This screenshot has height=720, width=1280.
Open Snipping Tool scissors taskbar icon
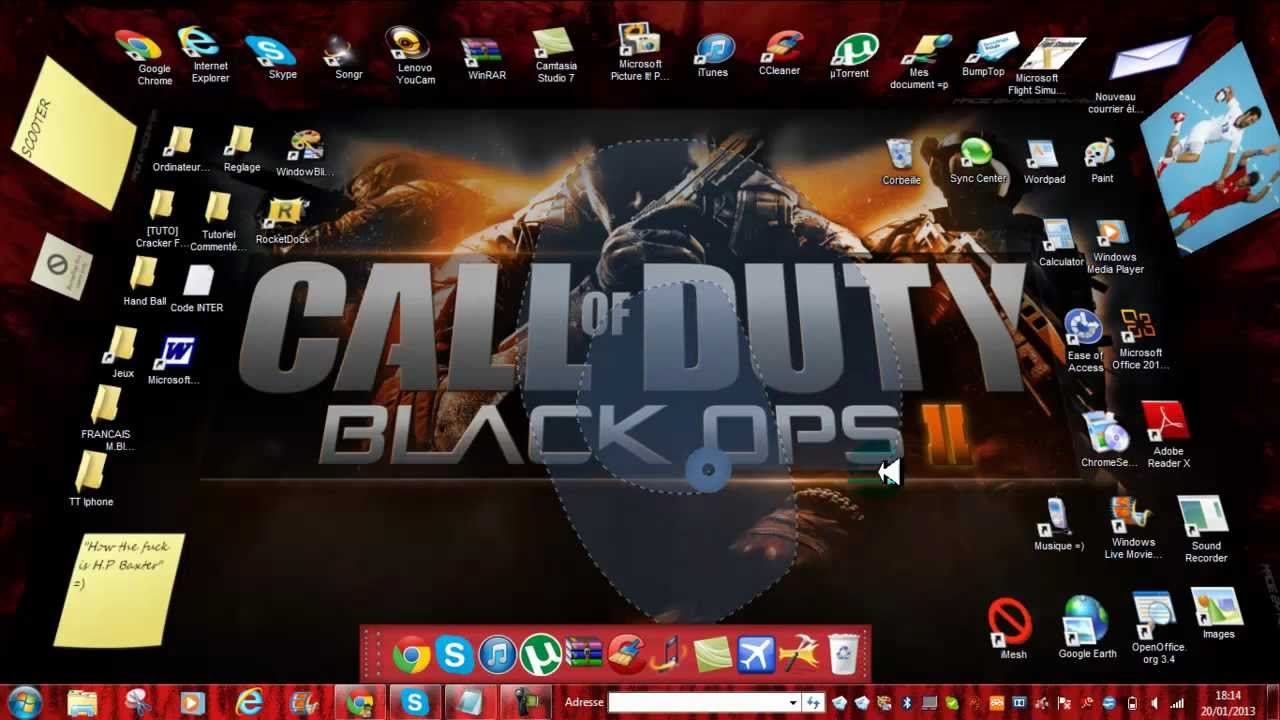137,703
